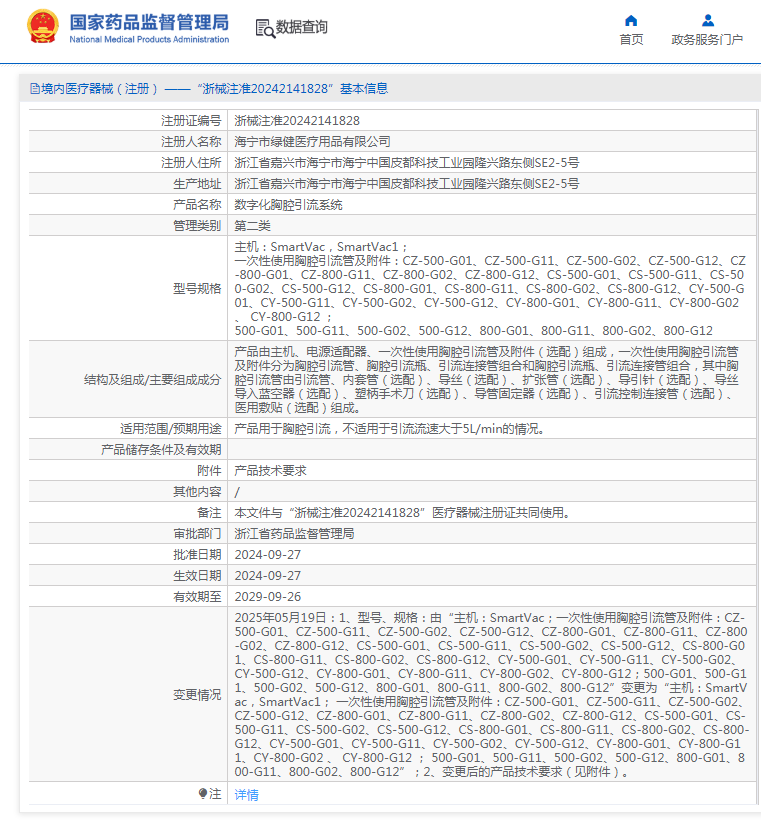The image size is (761, 820).
Task: Click the 附件 row label
Action: [x=209, y=471]
